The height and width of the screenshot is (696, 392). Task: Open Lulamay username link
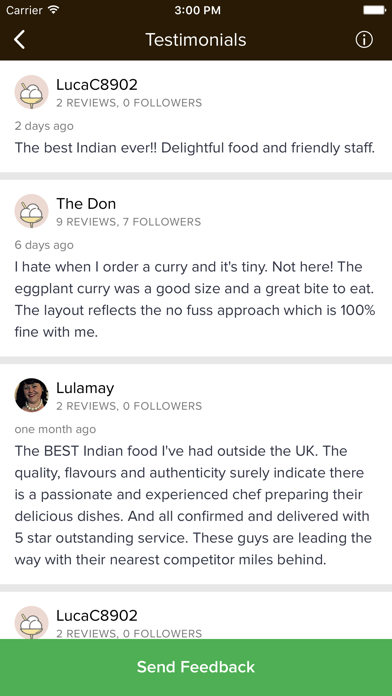(85, 388)
